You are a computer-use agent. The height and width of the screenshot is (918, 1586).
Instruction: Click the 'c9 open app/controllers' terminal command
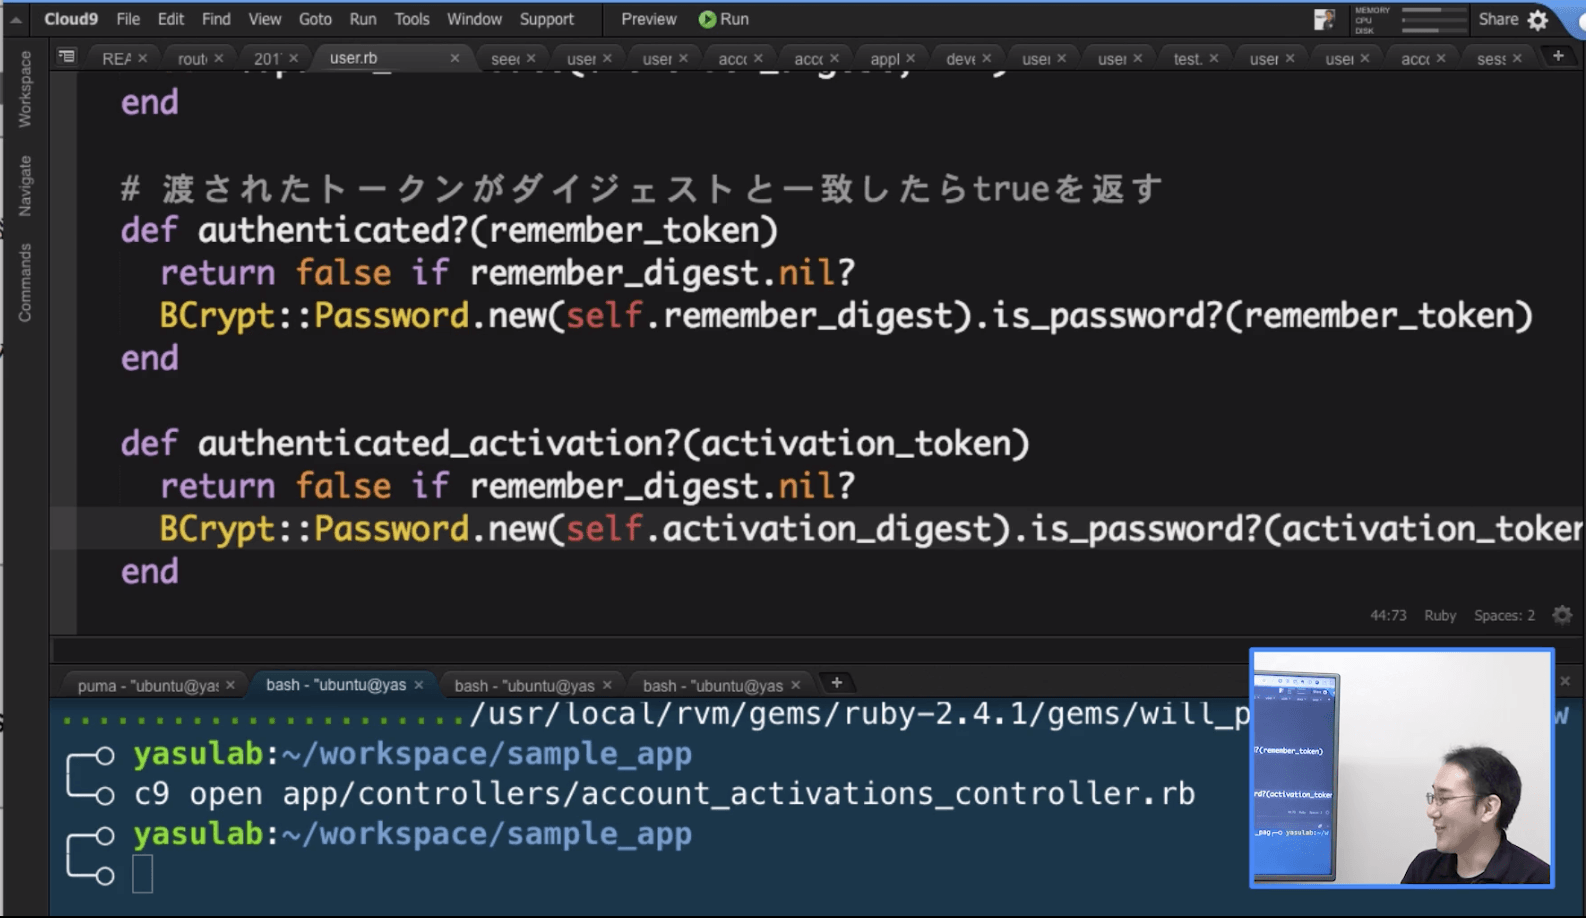pos(665,794)
